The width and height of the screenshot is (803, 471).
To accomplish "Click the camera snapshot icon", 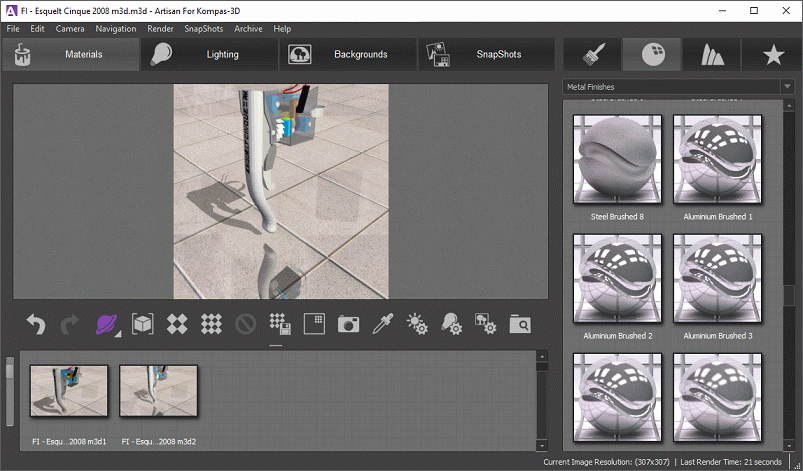I will point(348,324).
